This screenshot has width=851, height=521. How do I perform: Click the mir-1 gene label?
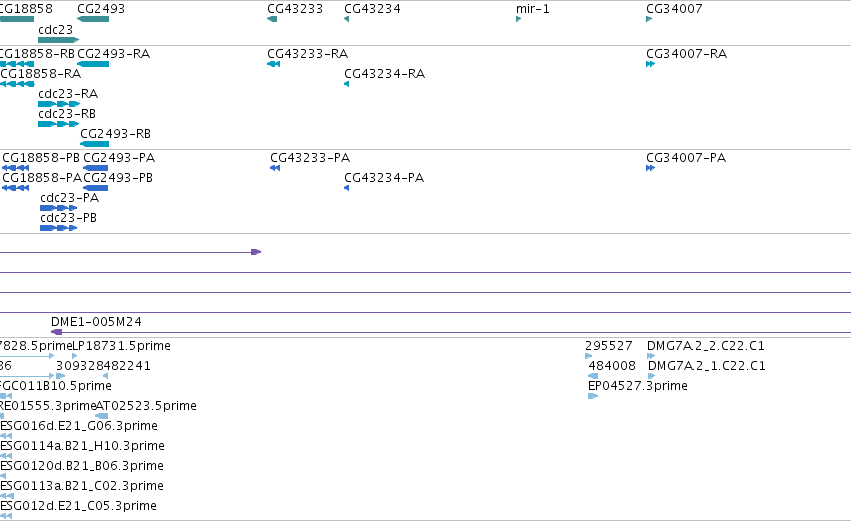pos(532,9)
